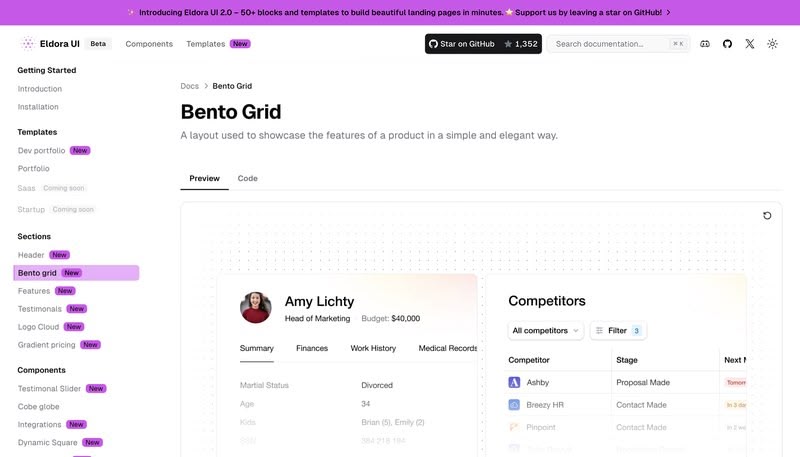800x457 pixels.
Task: Click the preview reload icon
Action: click(767, 216)
